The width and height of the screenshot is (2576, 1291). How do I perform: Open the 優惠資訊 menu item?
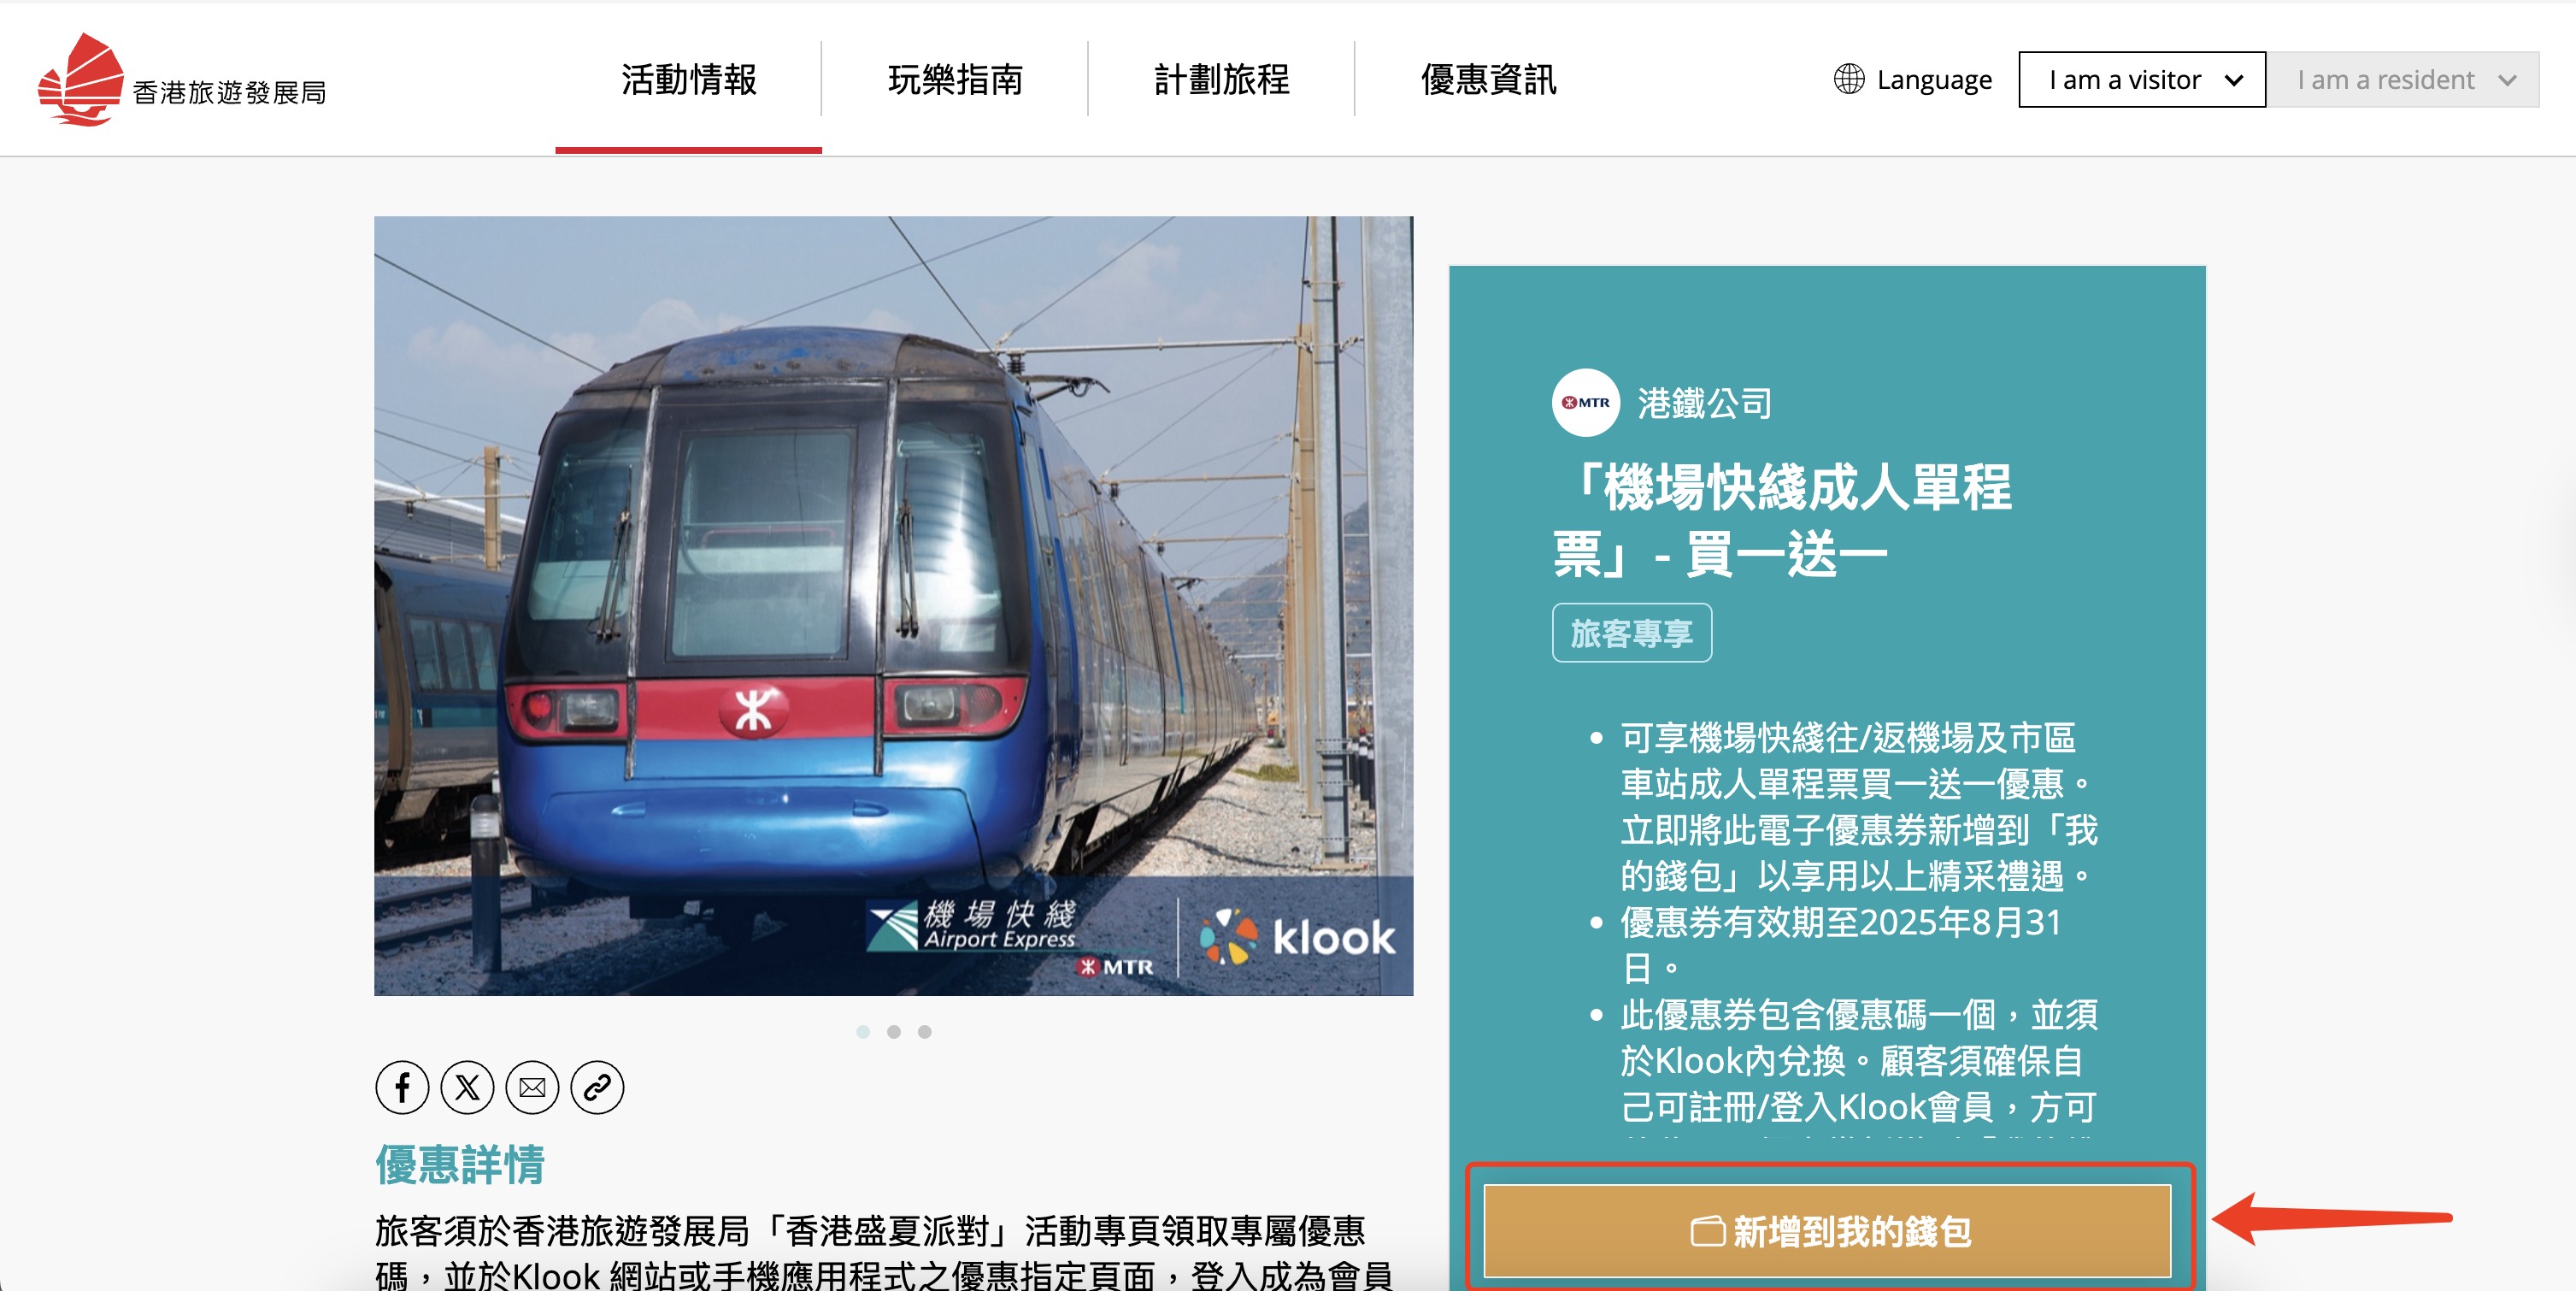point(1488,80)
